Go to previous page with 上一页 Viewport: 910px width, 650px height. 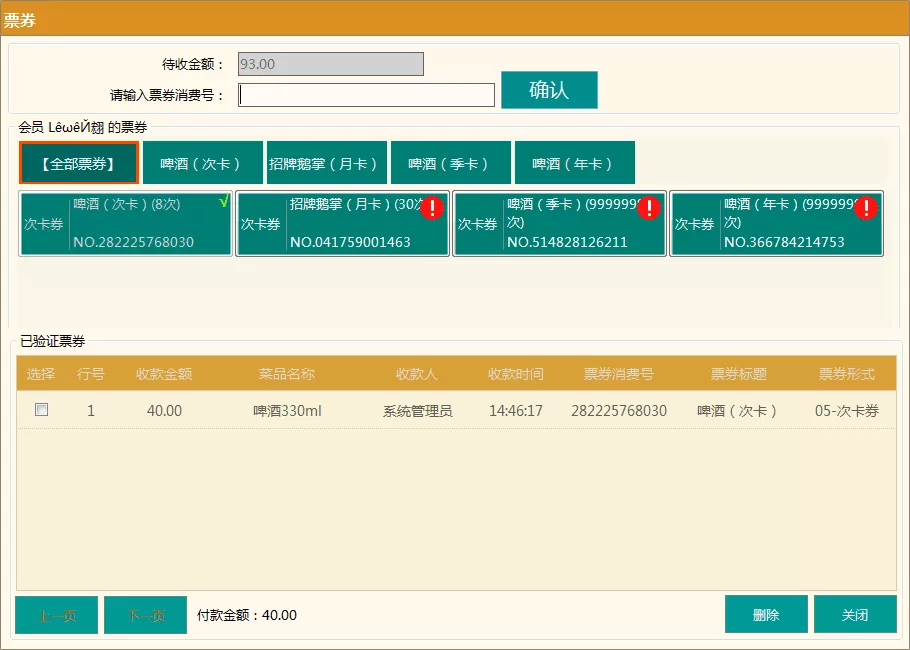click(x=56, y=615)
